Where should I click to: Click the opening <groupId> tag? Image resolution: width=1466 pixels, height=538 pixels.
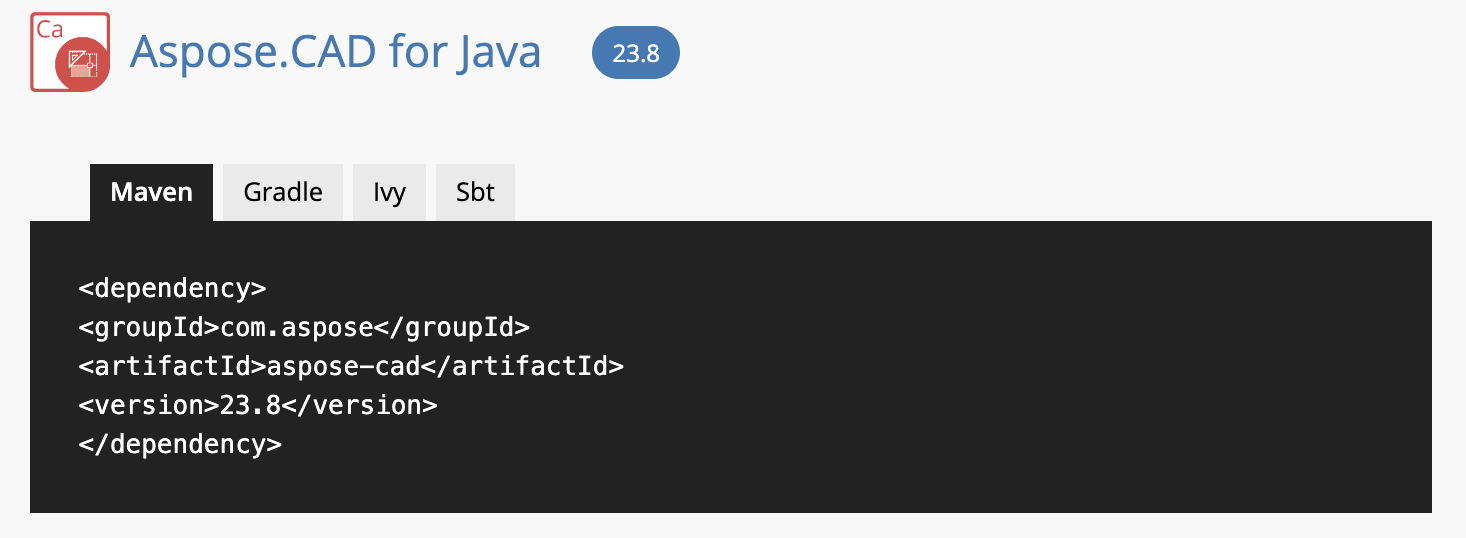[x=149, y=327]
